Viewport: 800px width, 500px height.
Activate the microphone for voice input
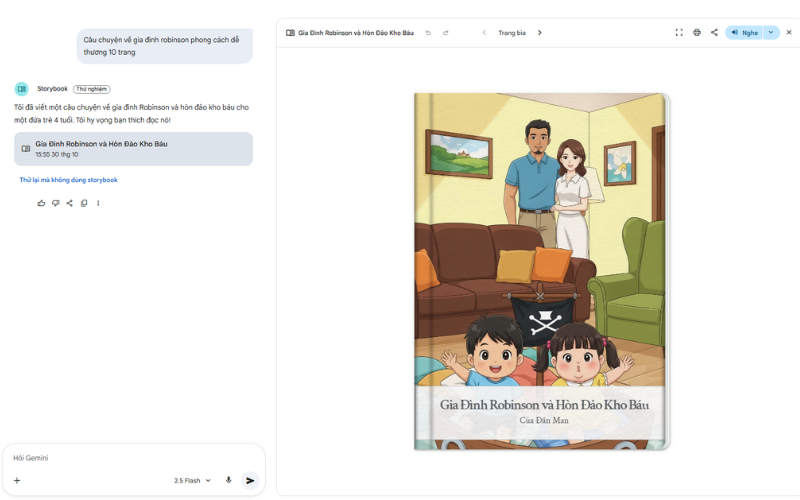pos(228,480)
